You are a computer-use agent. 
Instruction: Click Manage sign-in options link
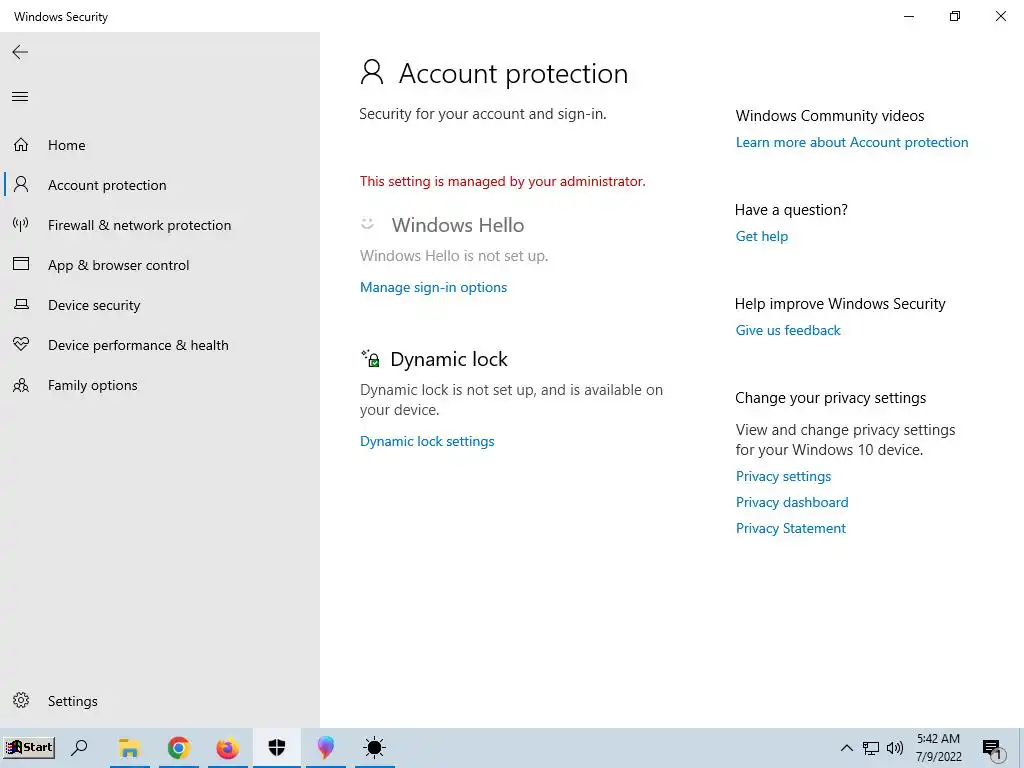pos(434,287)
